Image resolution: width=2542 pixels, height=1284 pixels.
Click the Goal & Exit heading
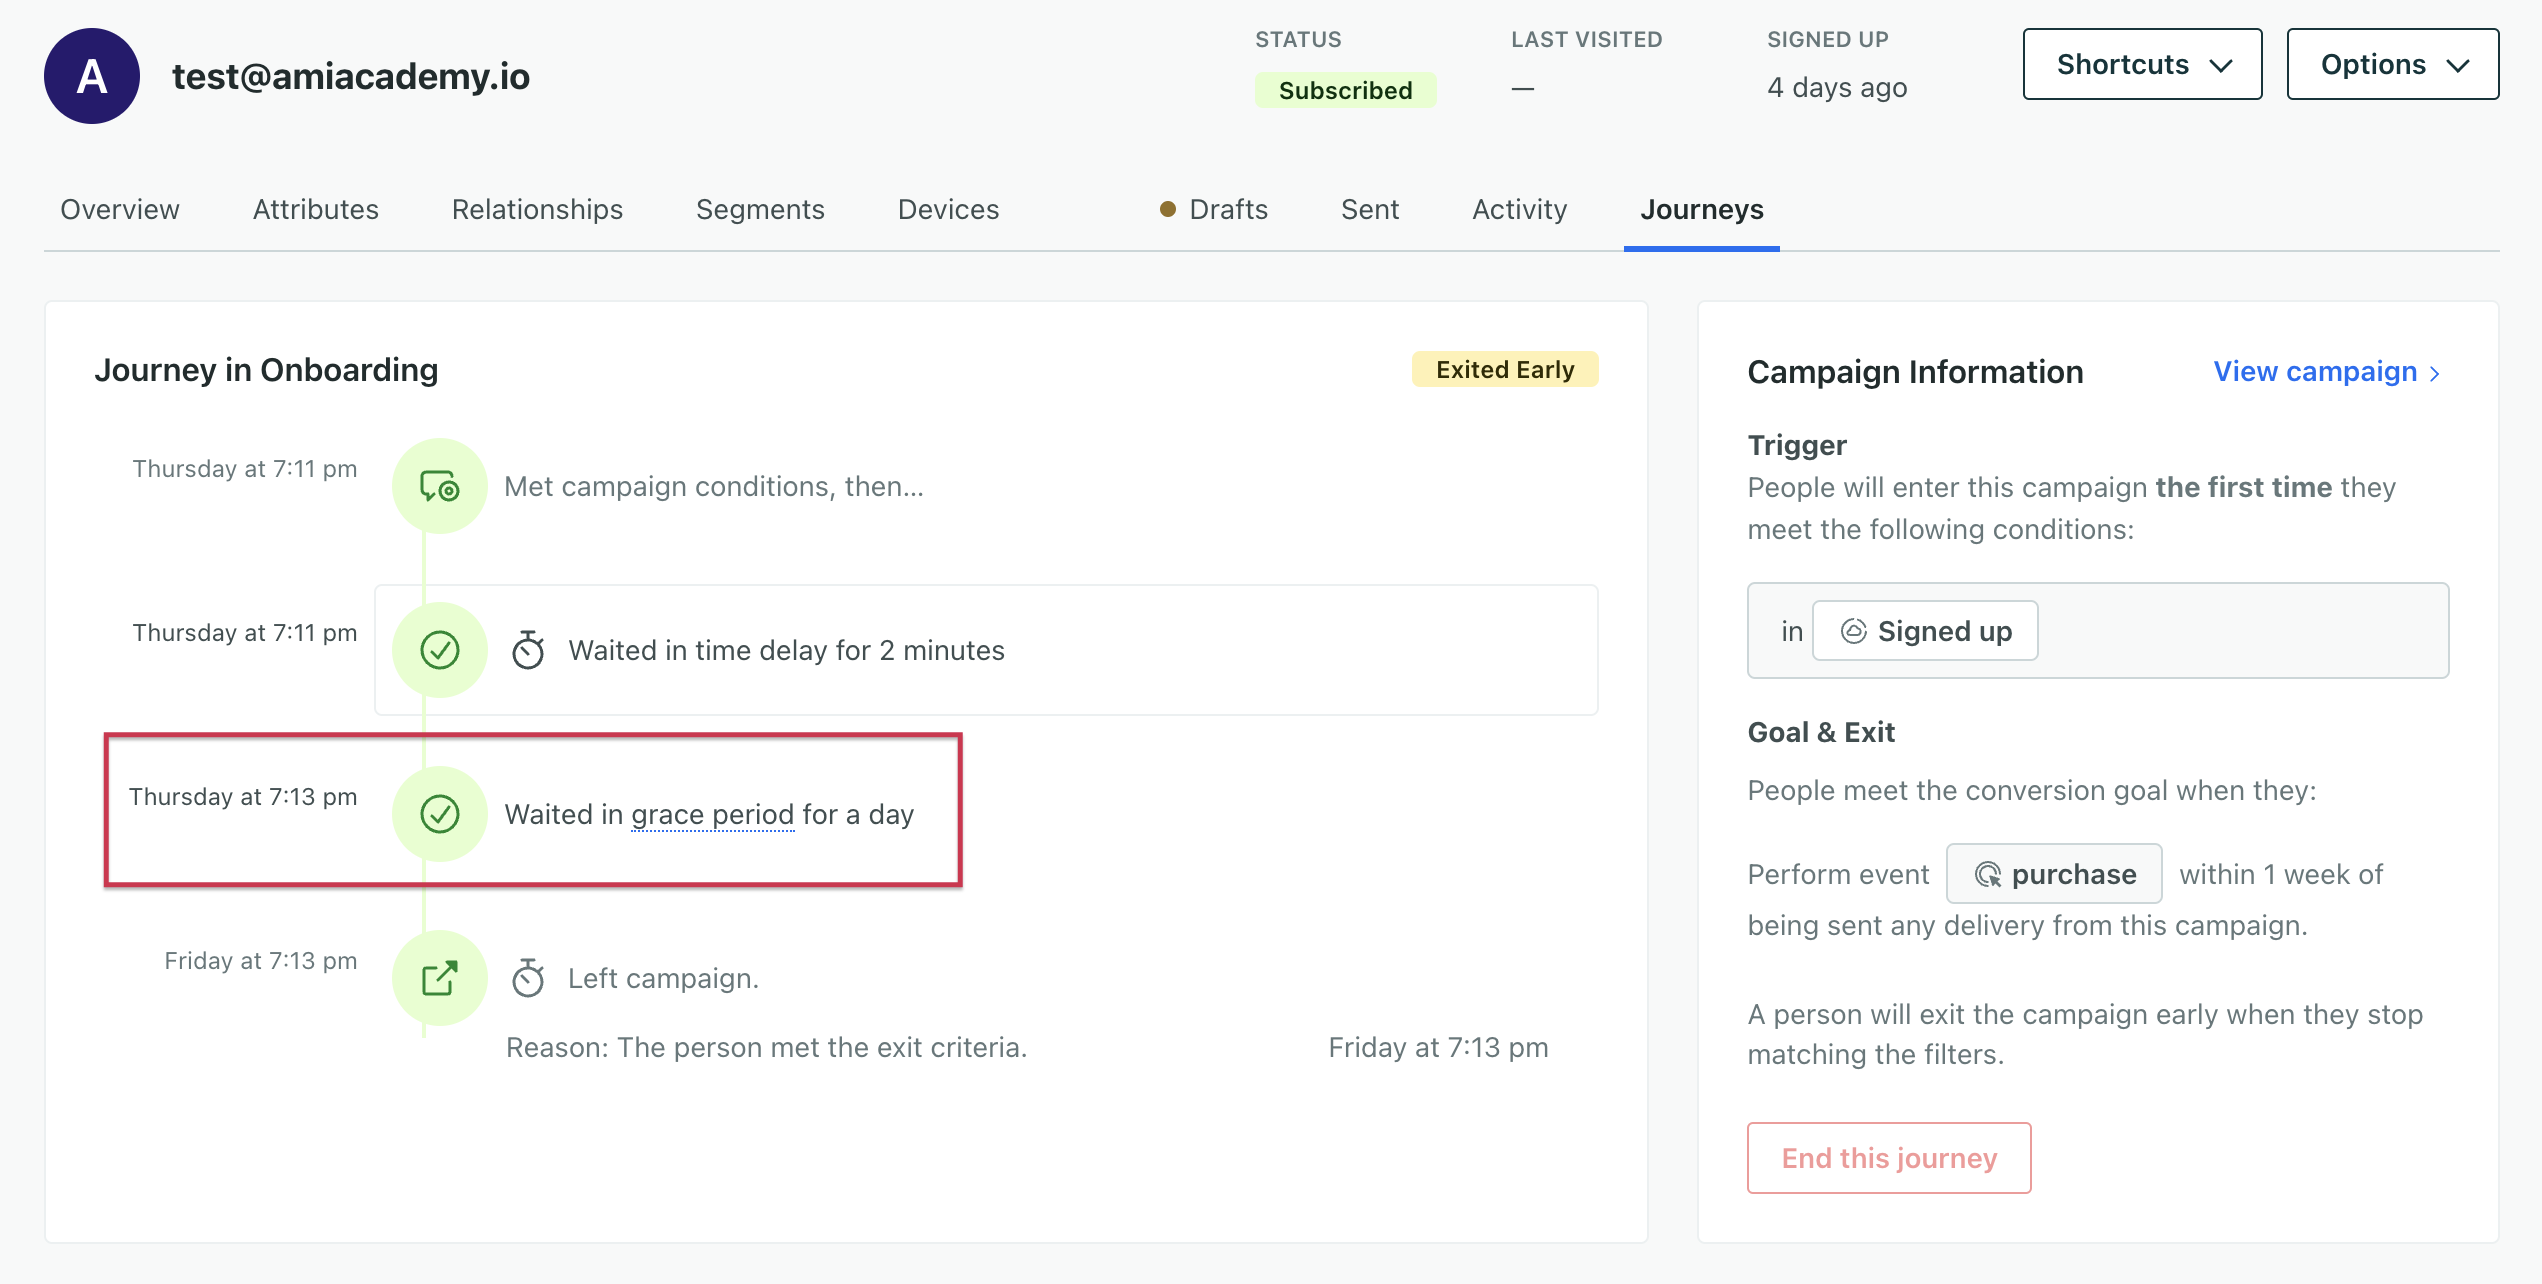[x=1821, y=732]
